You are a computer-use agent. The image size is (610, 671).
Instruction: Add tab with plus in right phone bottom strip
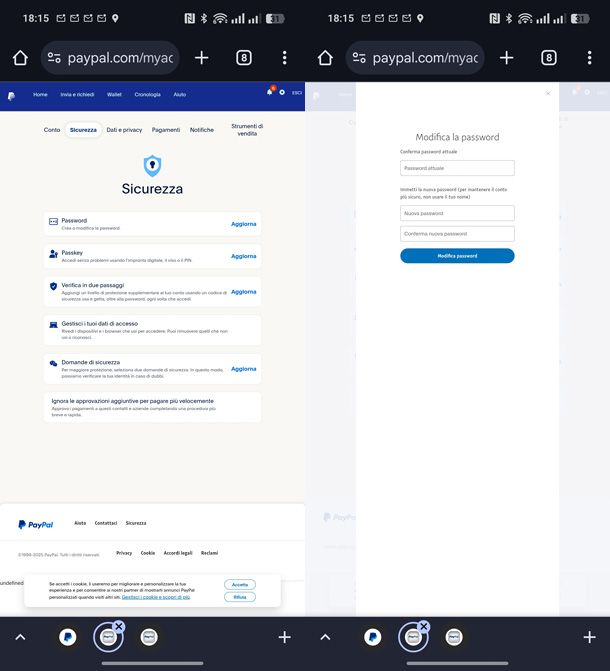[x=589, y=637]
